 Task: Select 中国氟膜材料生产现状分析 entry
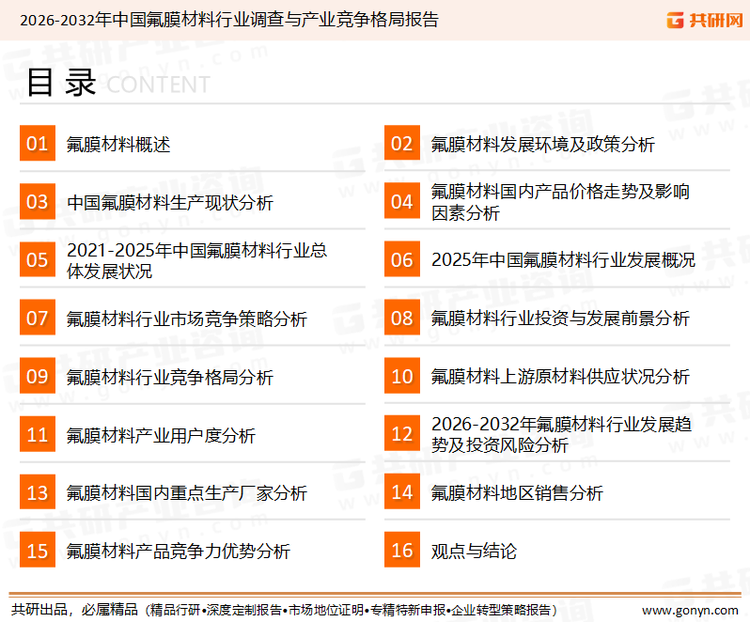(x=170, y=202)
